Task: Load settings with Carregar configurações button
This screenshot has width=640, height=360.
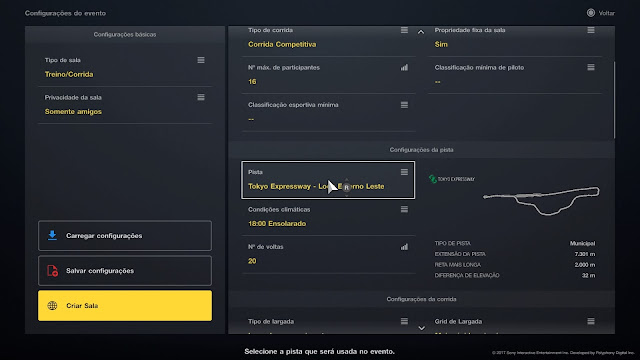Action: point(125,236)
